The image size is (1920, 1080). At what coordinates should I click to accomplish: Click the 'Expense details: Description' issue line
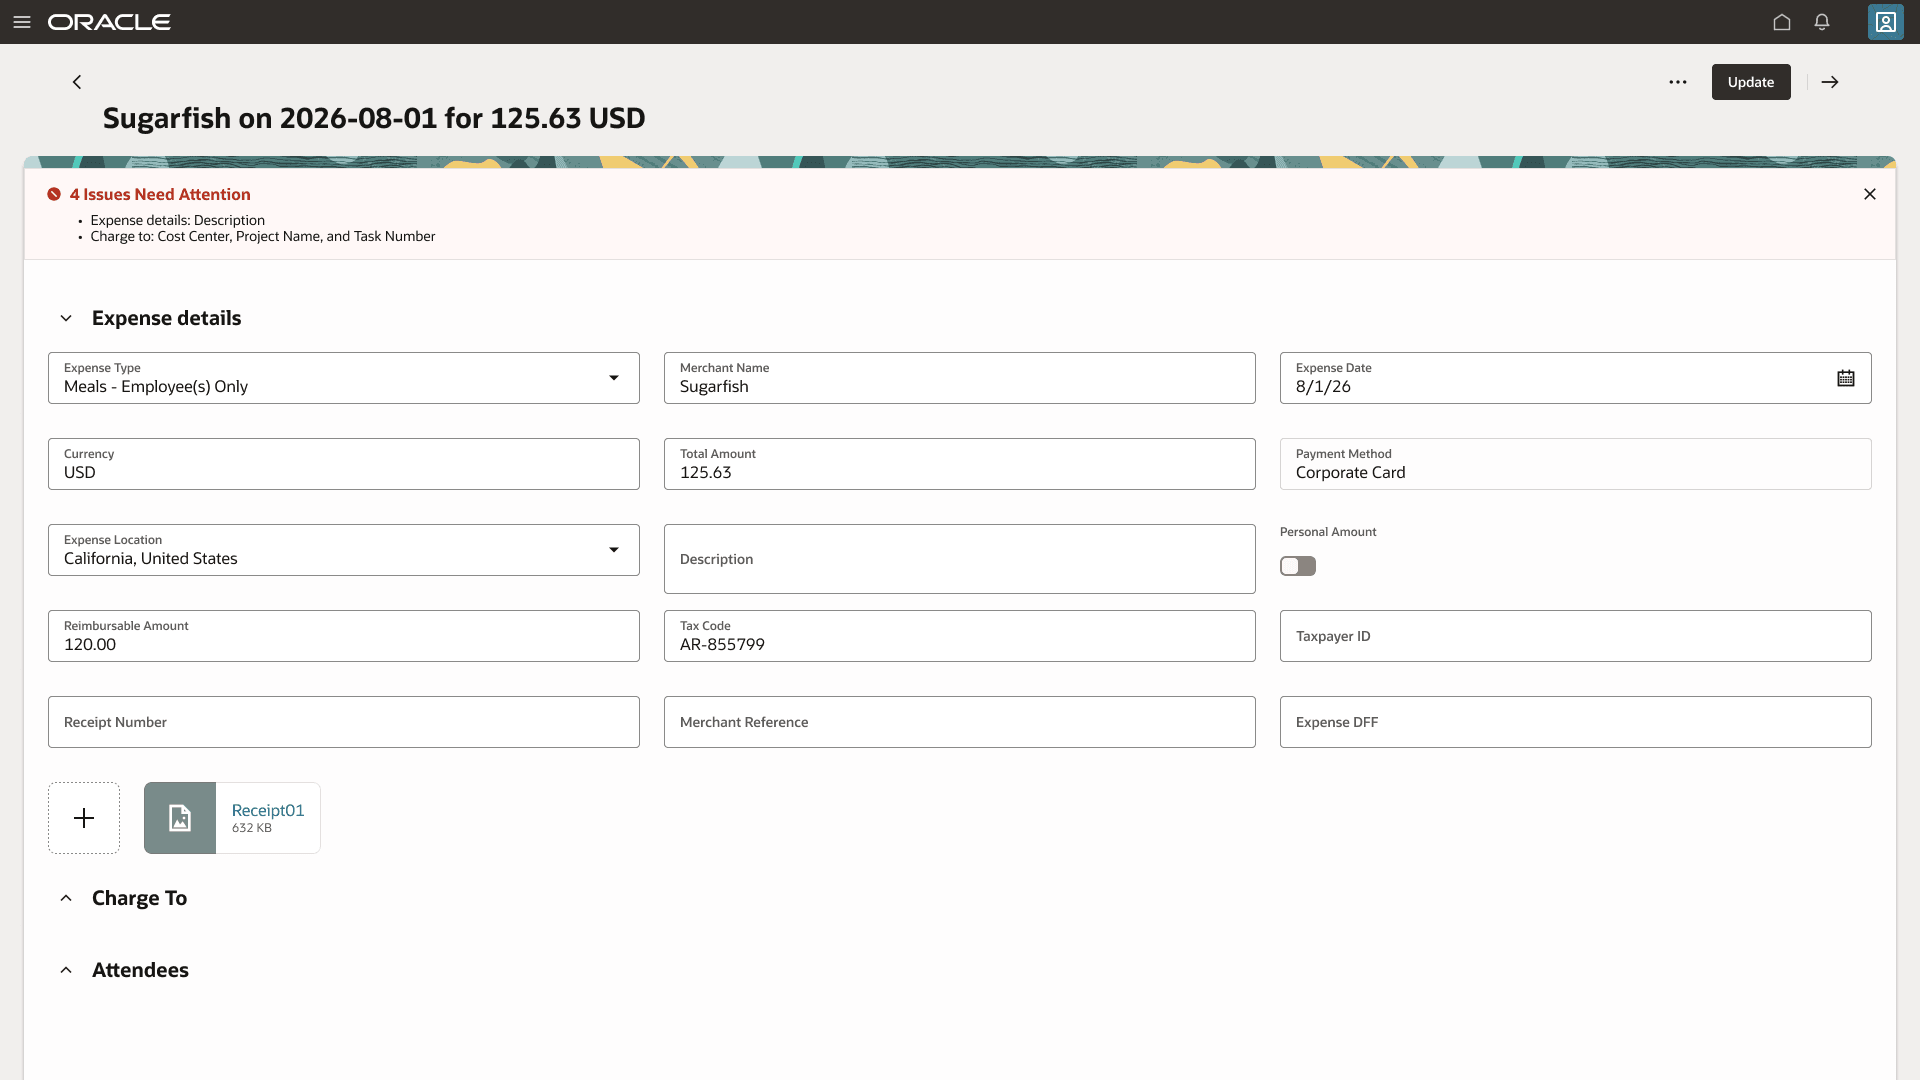click(x=178, y=220)
